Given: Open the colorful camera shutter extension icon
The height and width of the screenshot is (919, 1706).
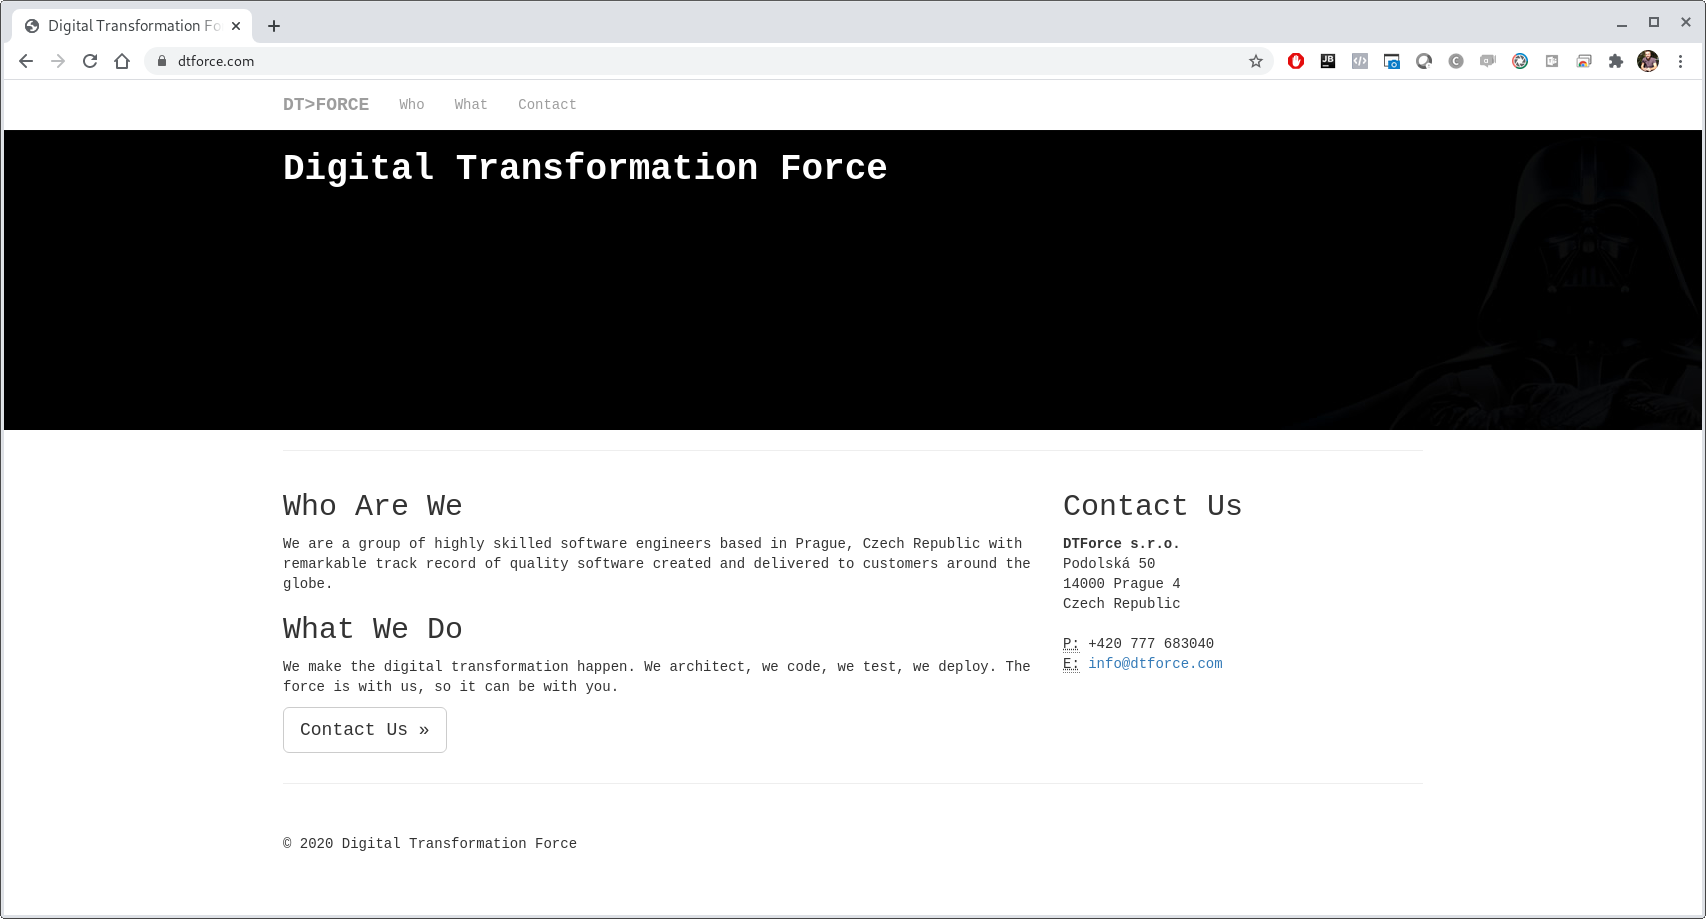Looking at the screenshot, I should click(x=1520, y=61).
